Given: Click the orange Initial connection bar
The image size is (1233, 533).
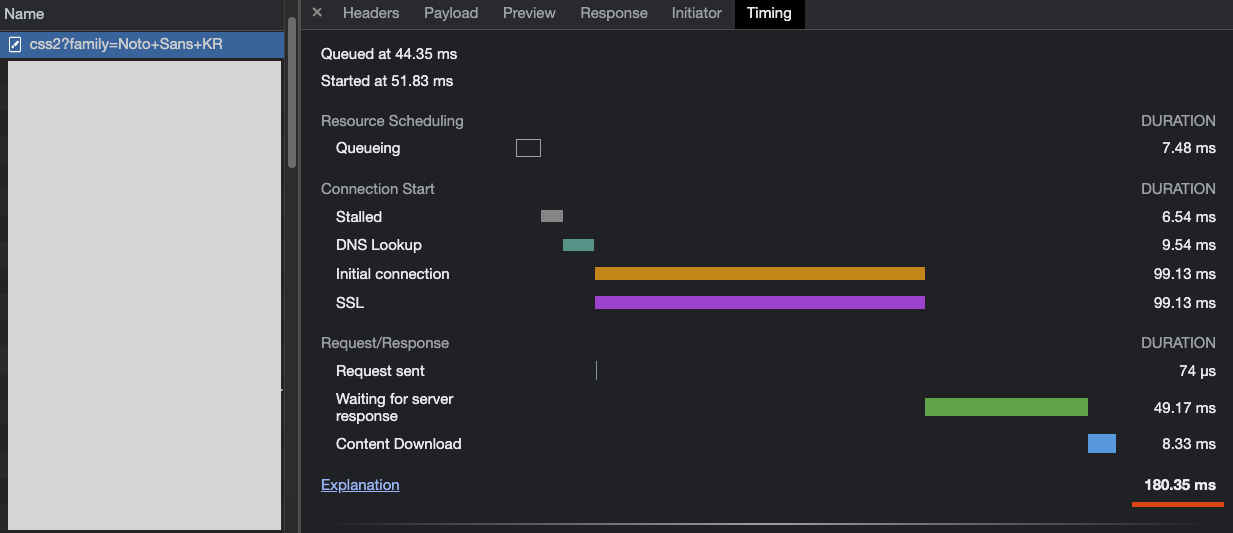Looking at the screenshot, I should (760, 274).
